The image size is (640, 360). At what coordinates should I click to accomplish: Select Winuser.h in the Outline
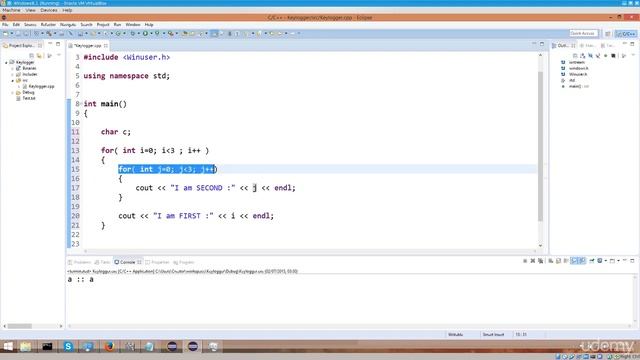click(x=577, y=74)
